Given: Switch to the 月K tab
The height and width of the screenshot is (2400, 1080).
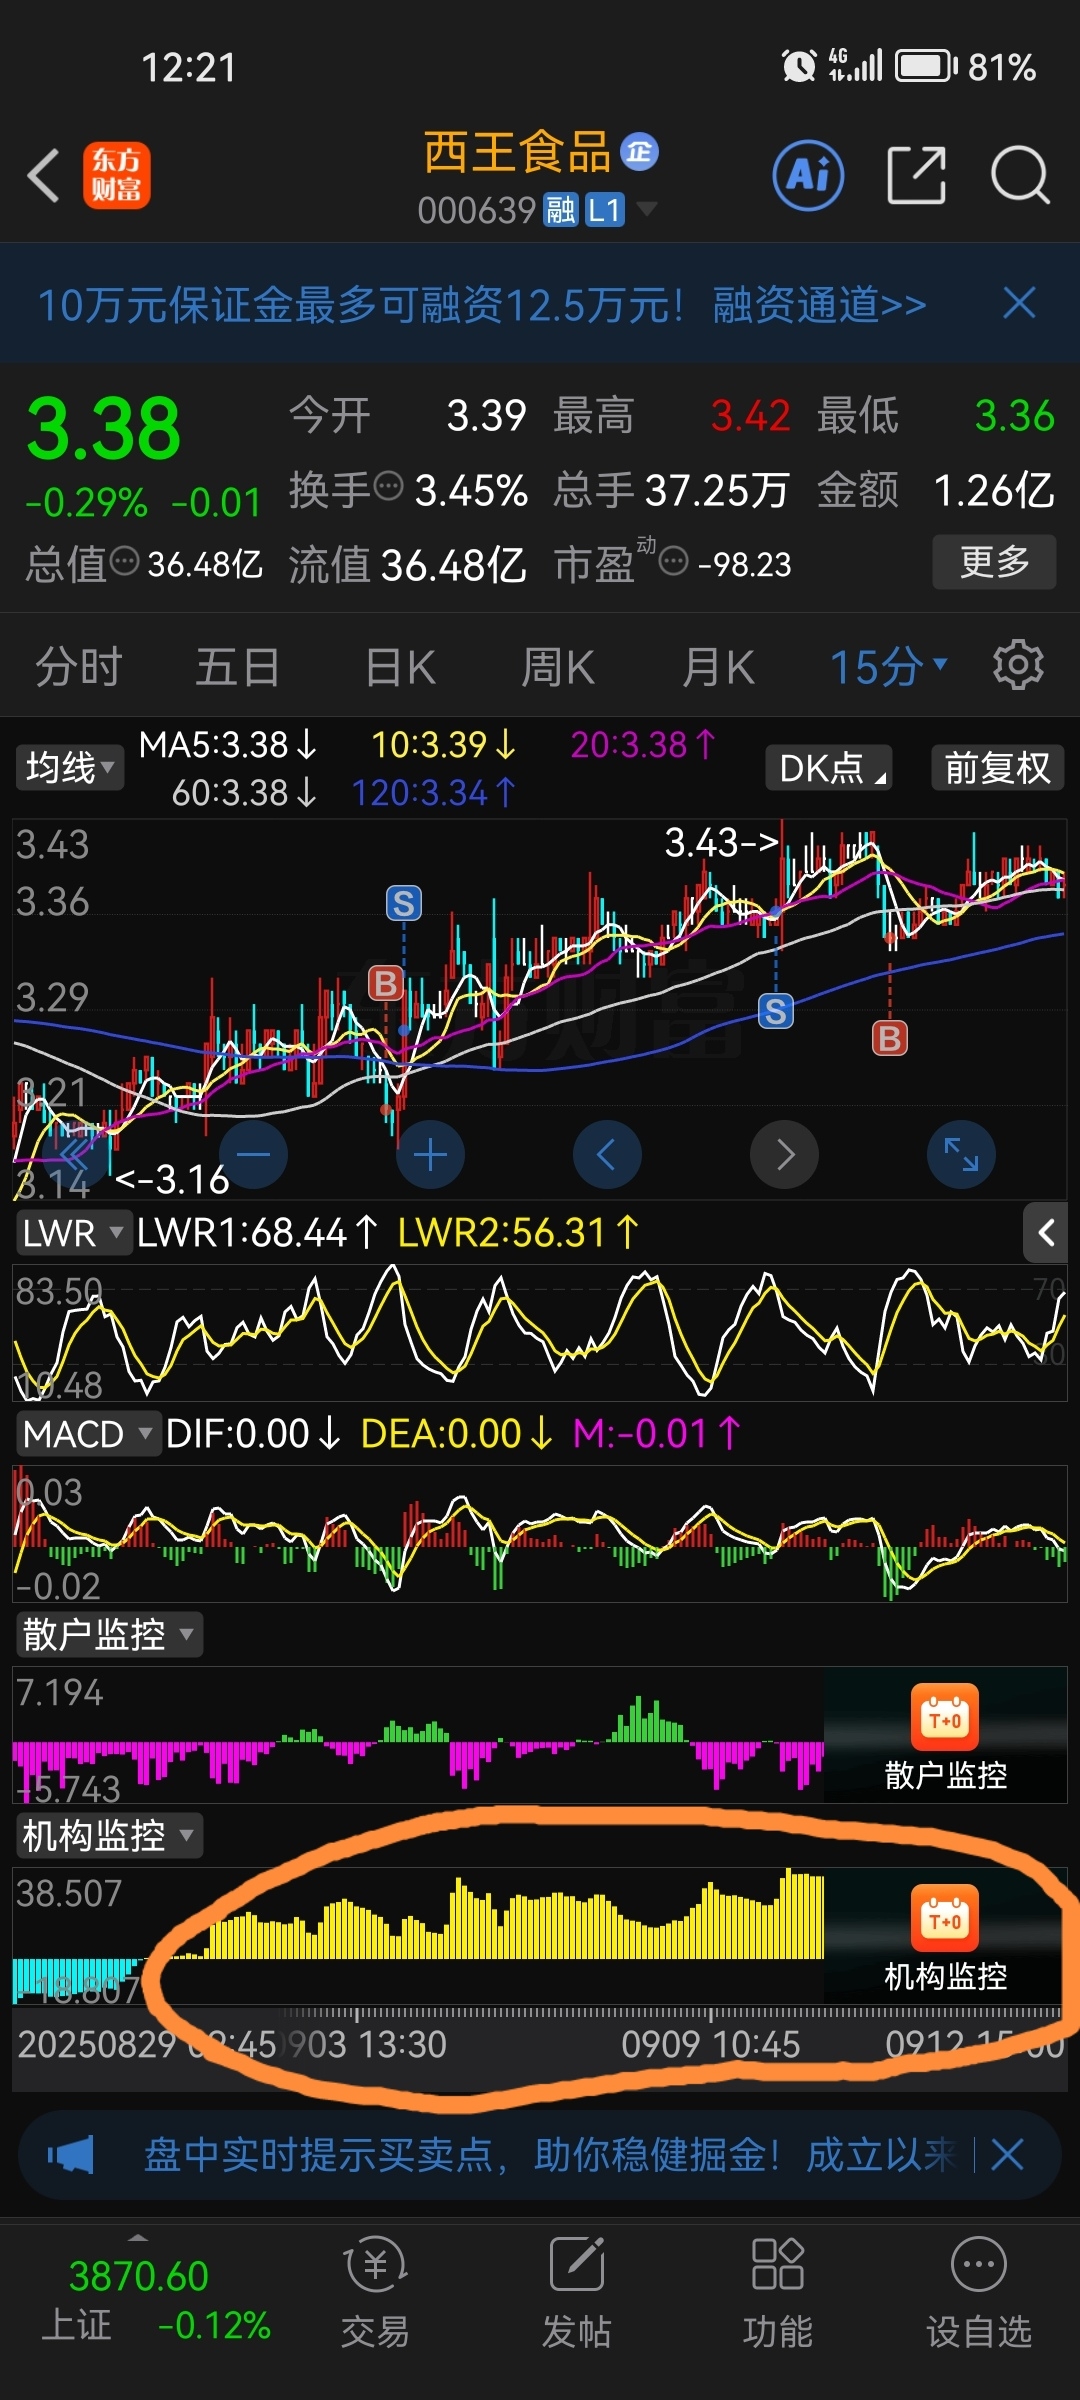Looking at the screenshot, I should (x=718, y=667).
